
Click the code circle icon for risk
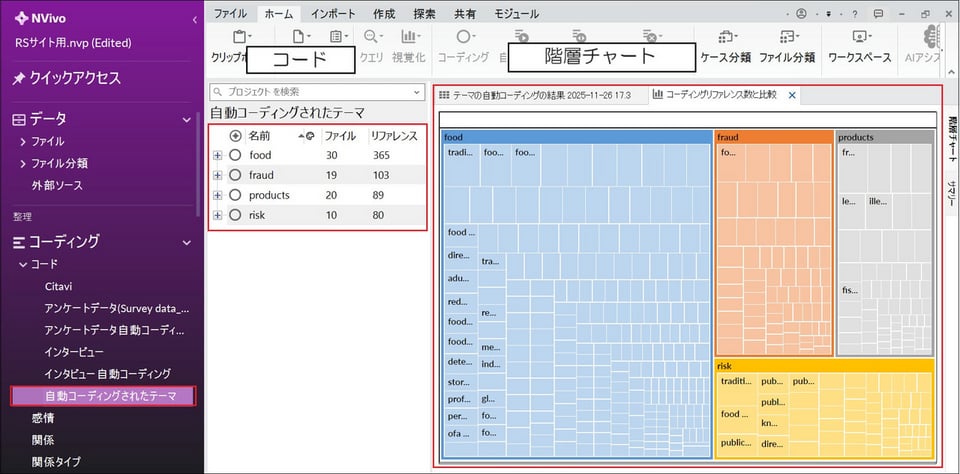point(235,215)
